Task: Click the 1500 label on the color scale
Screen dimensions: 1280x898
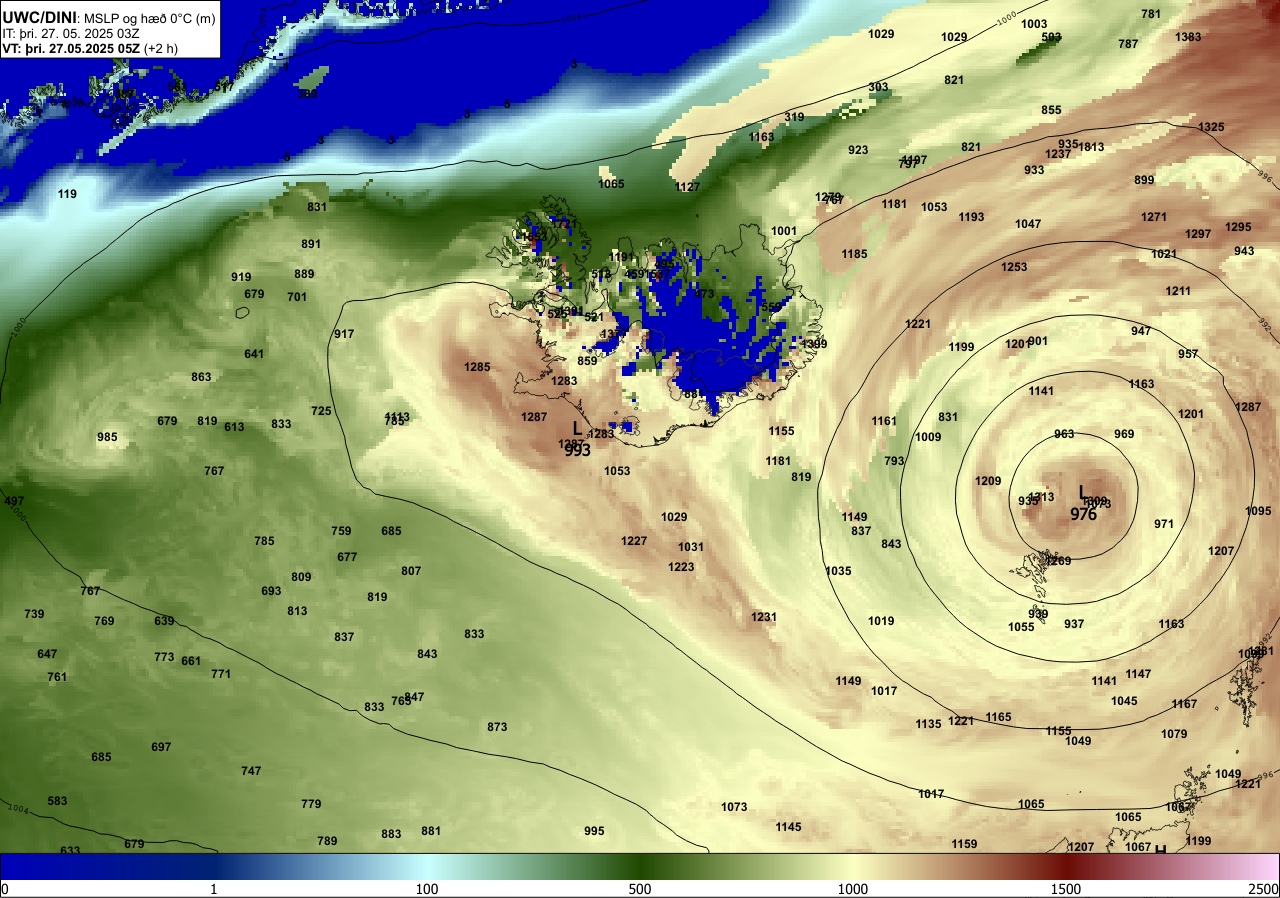Action: point(1065,889)
